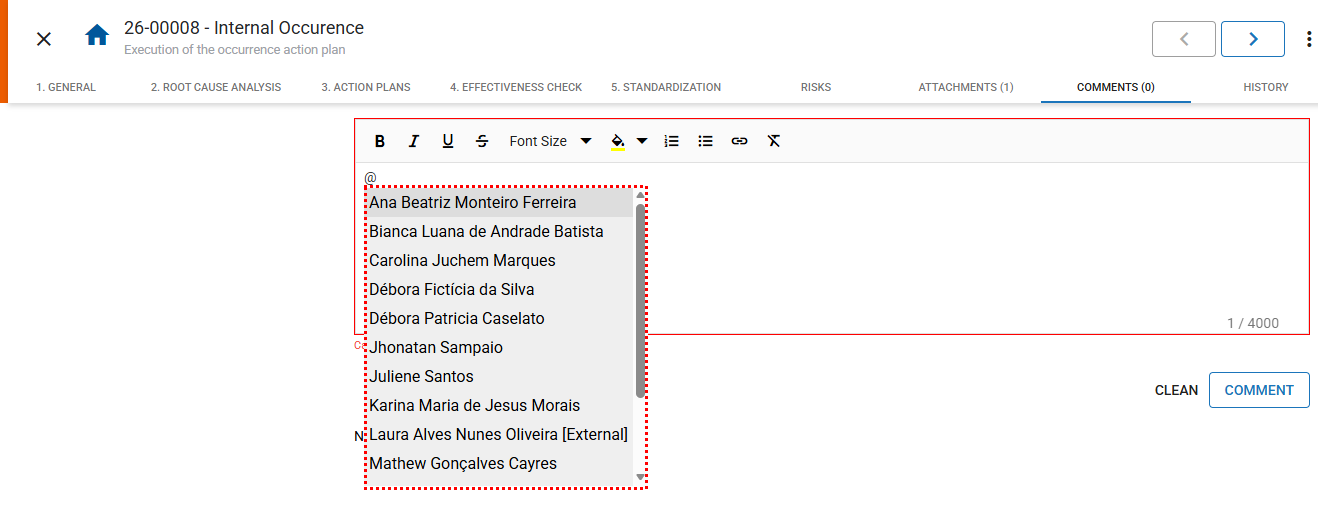The image size is (1318, 524).
Task: Open the Attachments (1) tab
Action: coord(965,87)
